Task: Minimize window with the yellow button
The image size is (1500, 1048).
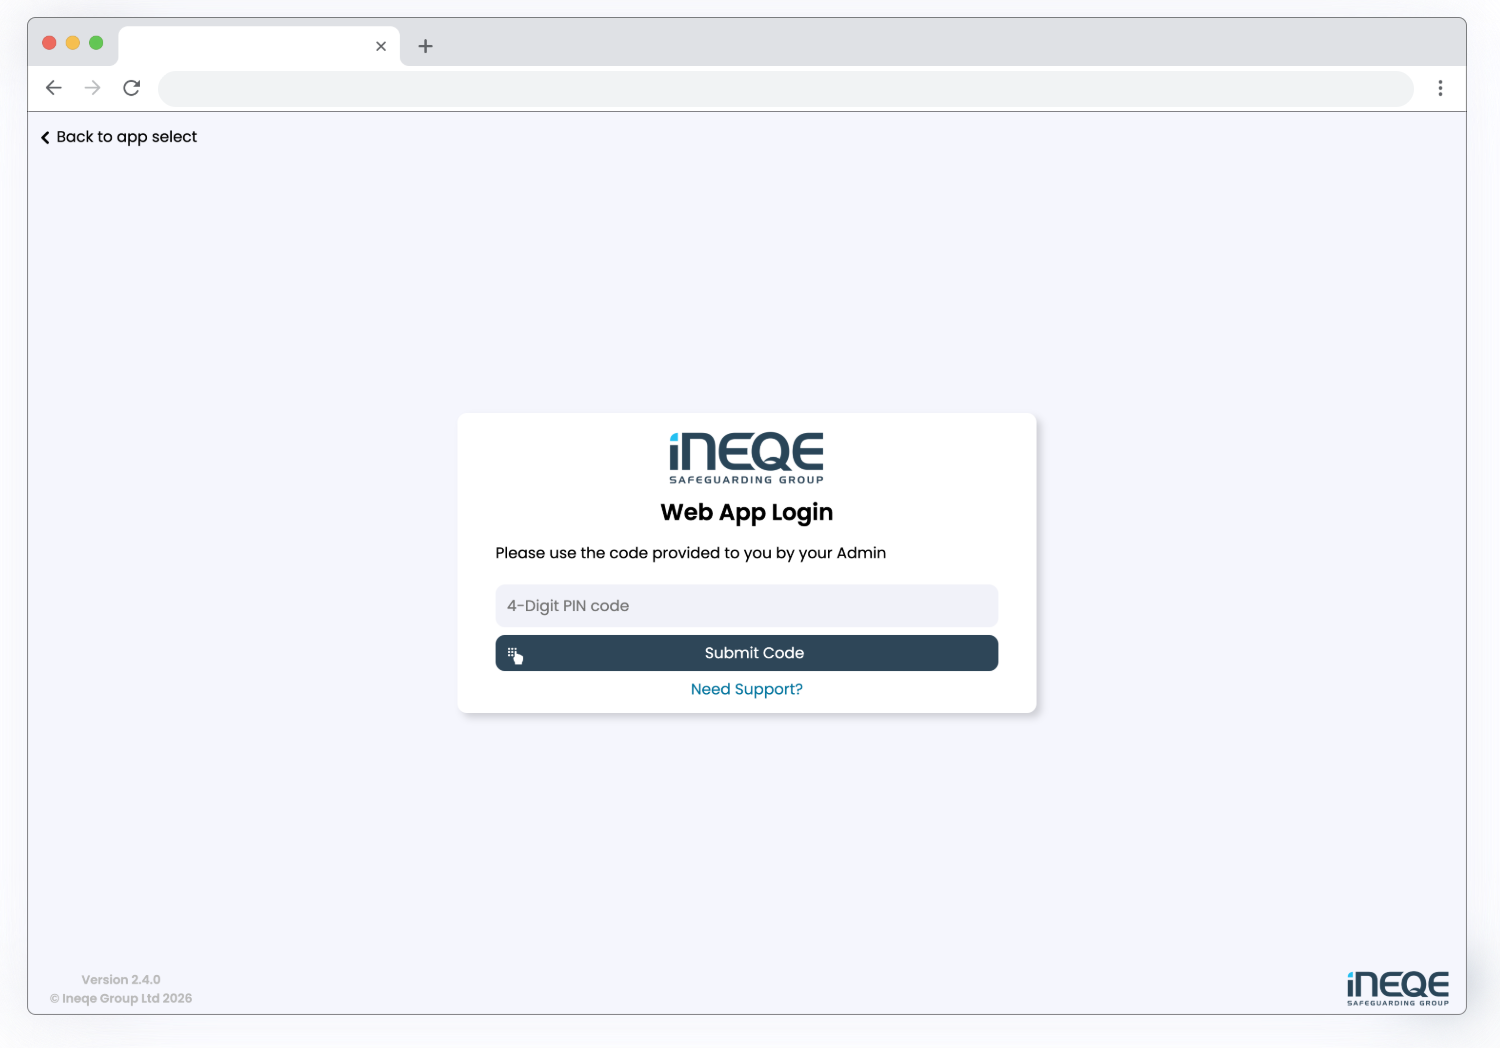Action: tap(72, 43)
